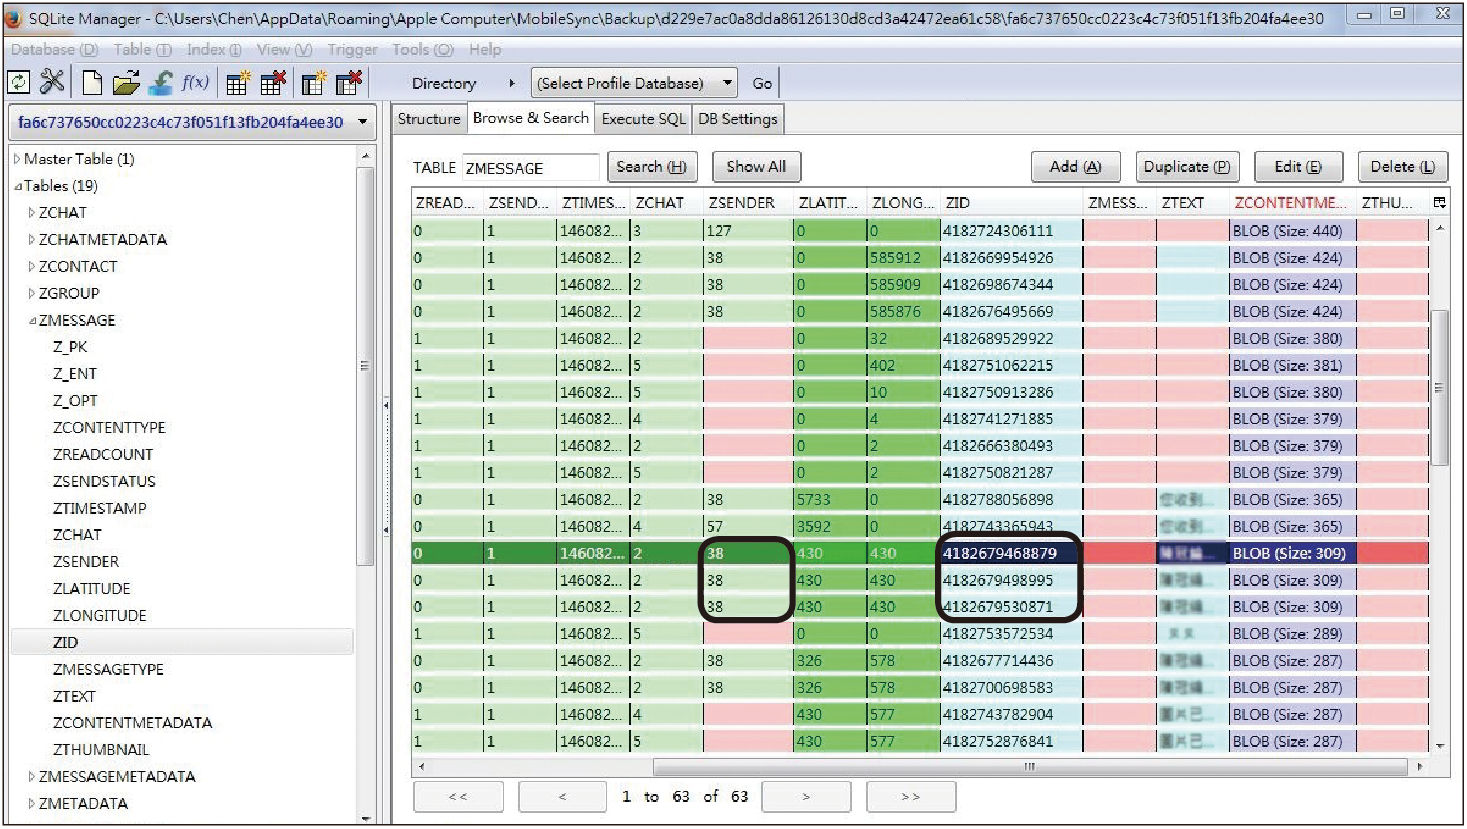Click the ZLATIT... cell showing 5733
Image resolution: width=1467 pixels, height=829 pixels.
pyautogui.click(x=830, y=500)
